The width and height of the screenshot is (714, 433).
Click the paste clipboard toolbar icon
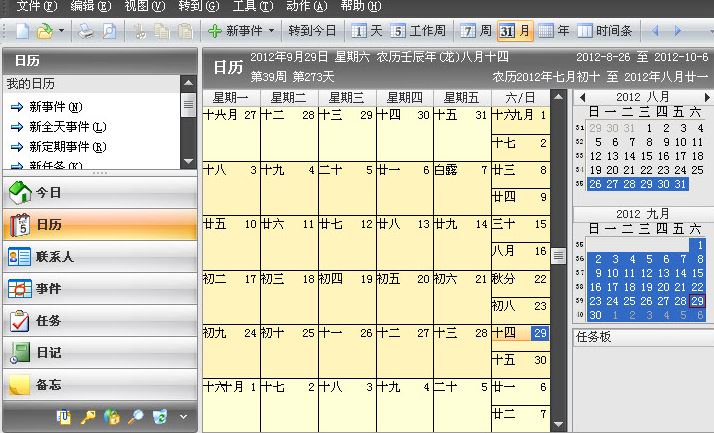(x=185, y=31)
